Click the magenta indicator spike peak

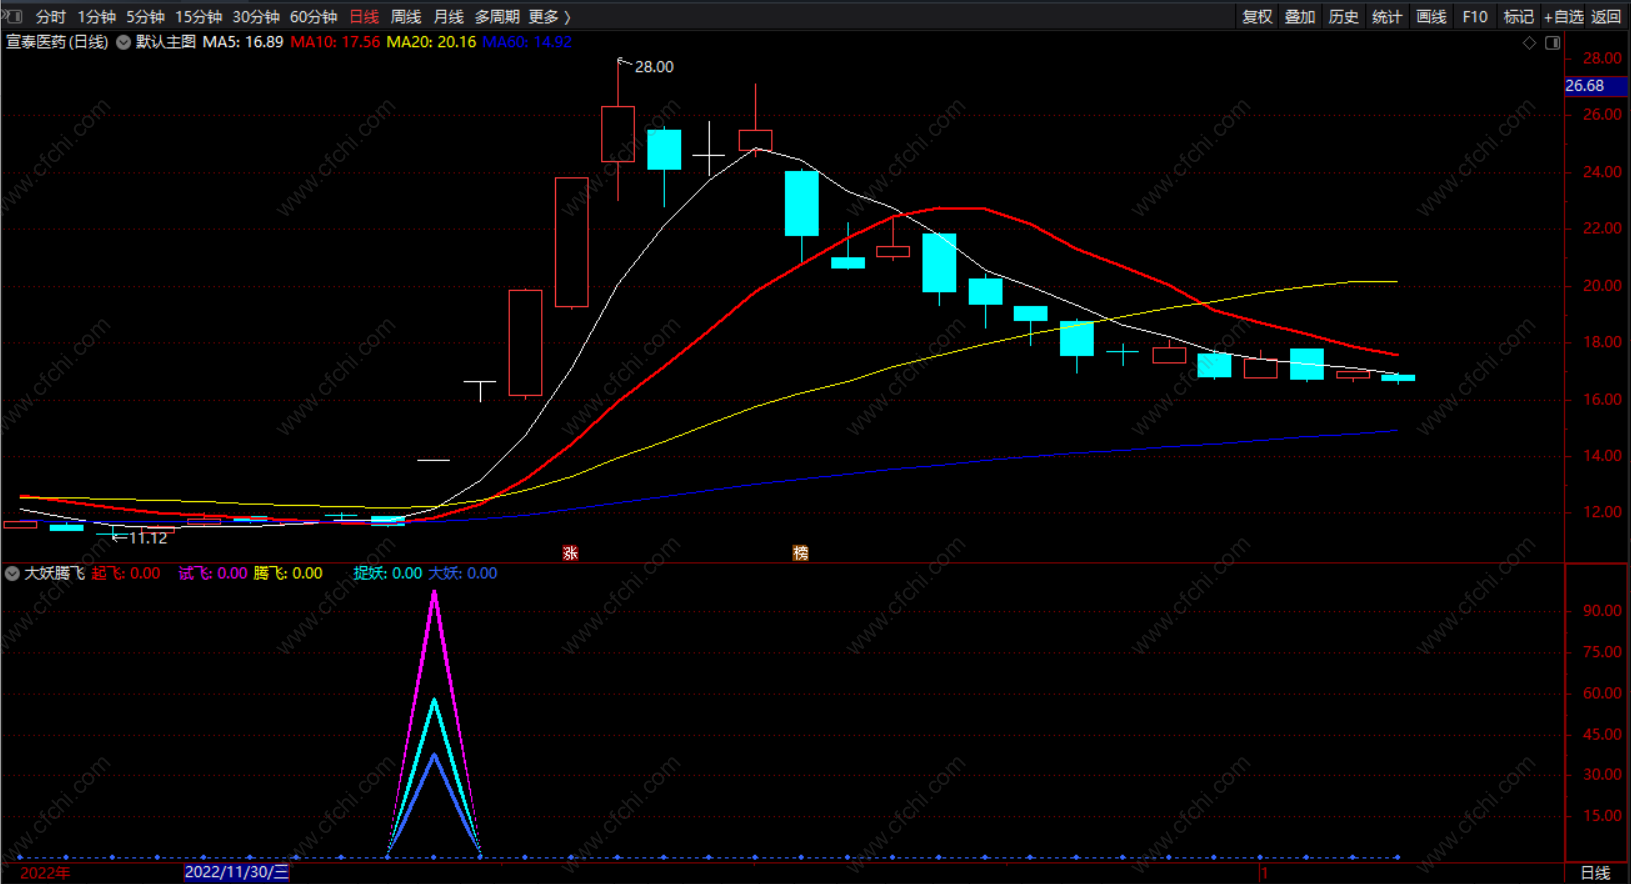434,593
